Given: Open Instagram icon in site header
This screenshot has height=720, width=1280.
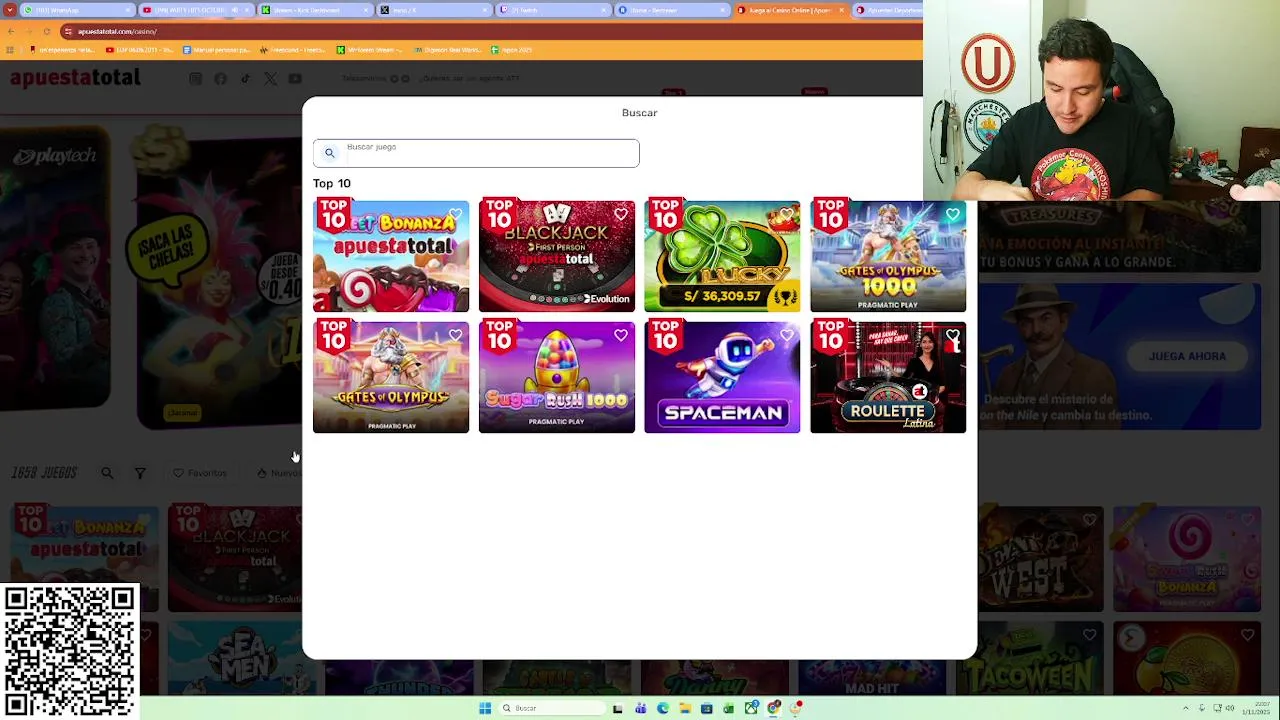Looking at the screenshot, I should tap(195, 78).
